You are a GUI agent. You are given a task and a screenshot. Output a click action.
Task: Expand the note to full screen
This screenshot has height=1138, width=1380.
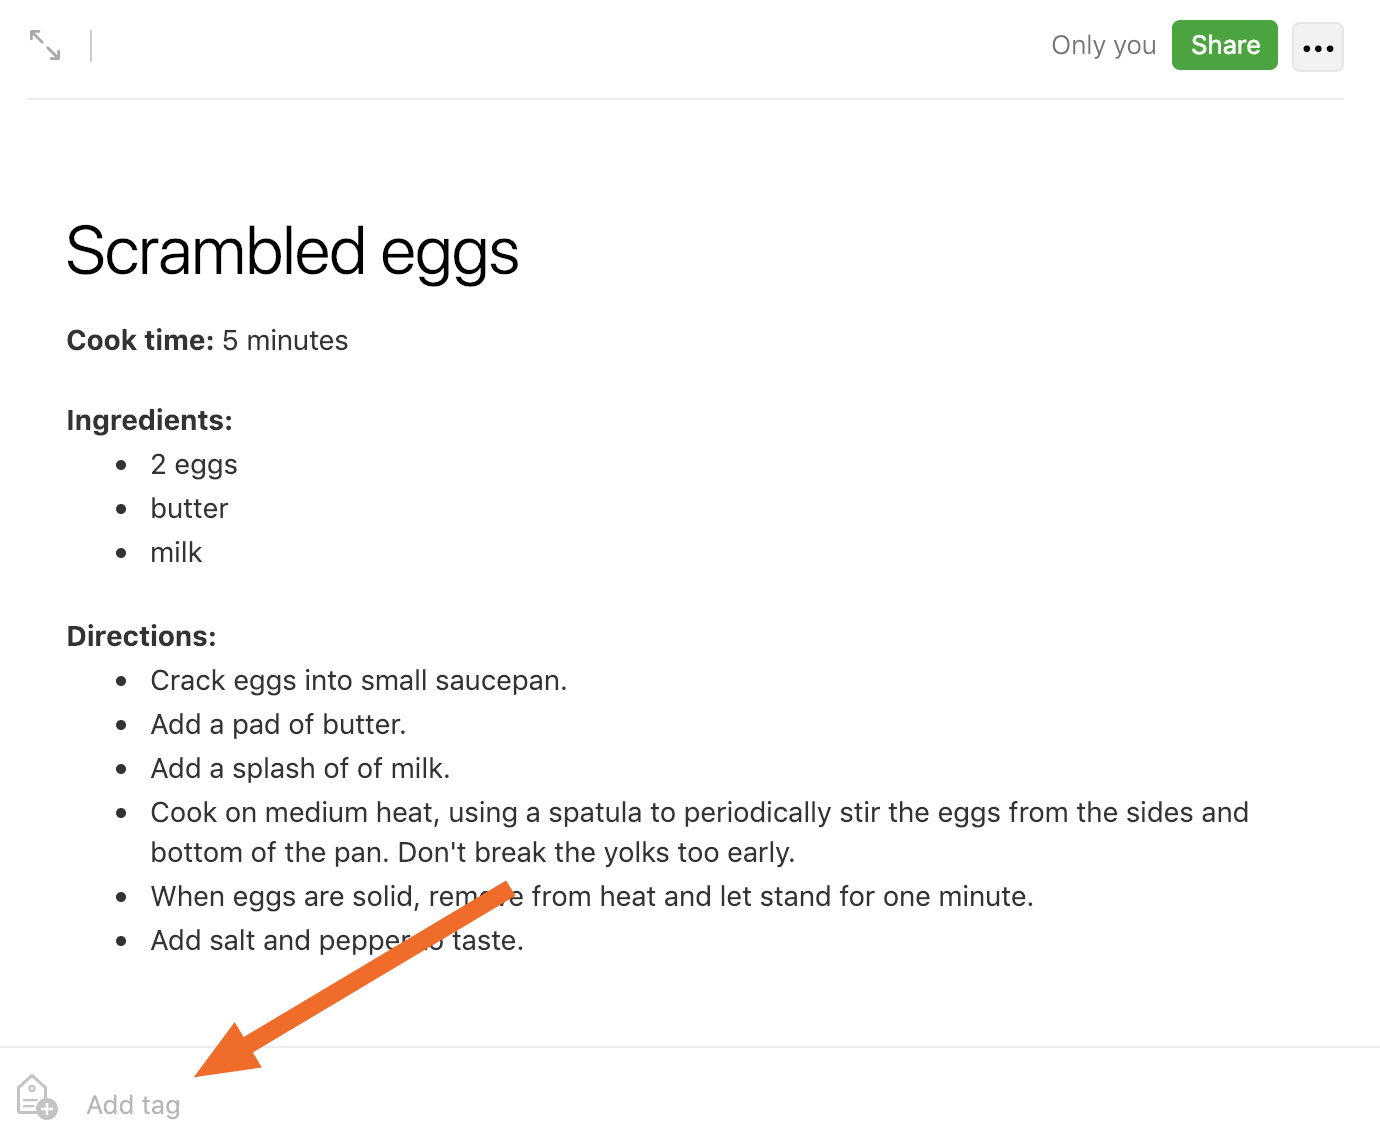tap(45, 45)
